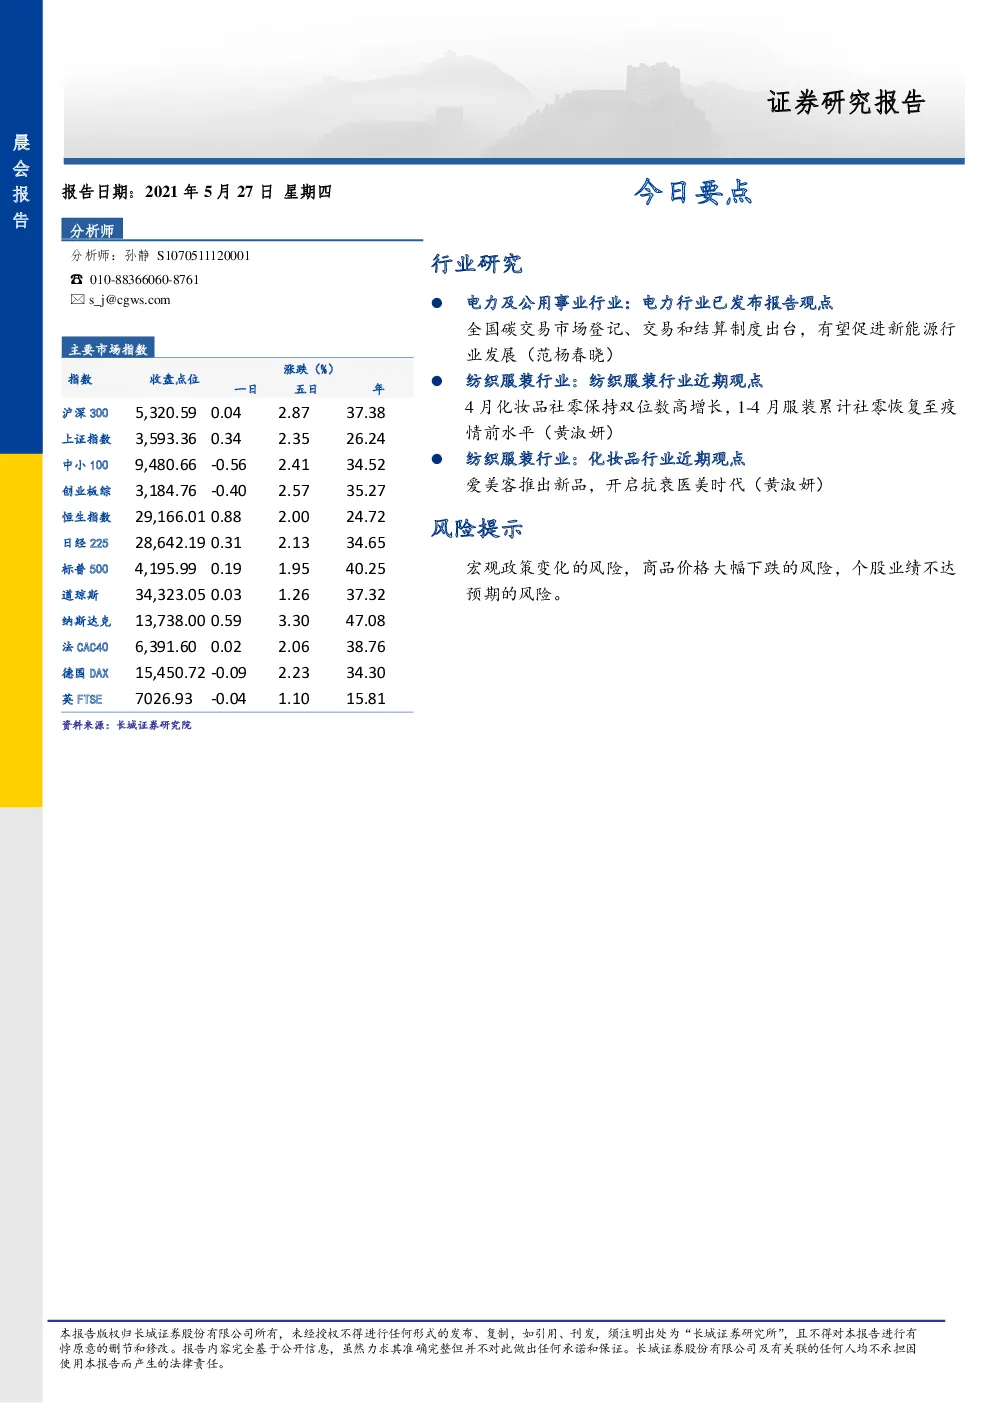Click closing value 15,450.72
This screenshot has width=992, height=1403.
point(170,673)
